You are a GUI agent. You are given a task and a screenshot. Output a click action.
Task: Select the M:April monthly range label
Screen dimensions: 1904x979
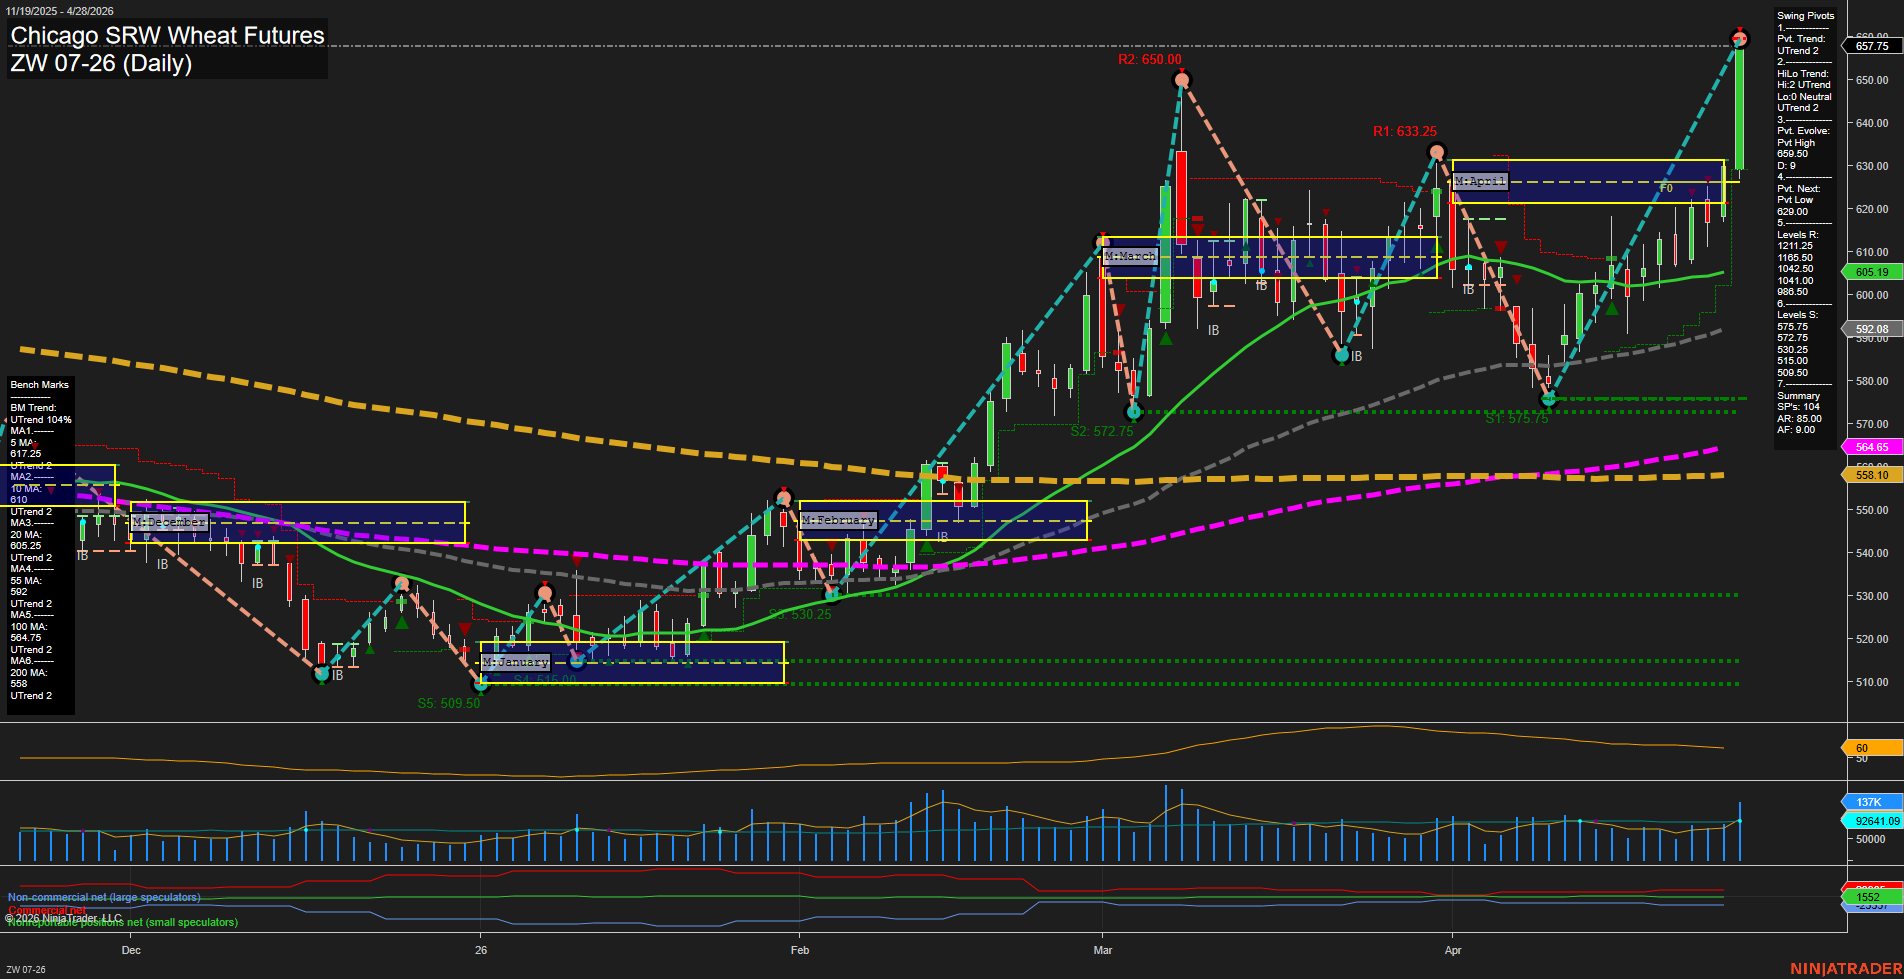1480,181
